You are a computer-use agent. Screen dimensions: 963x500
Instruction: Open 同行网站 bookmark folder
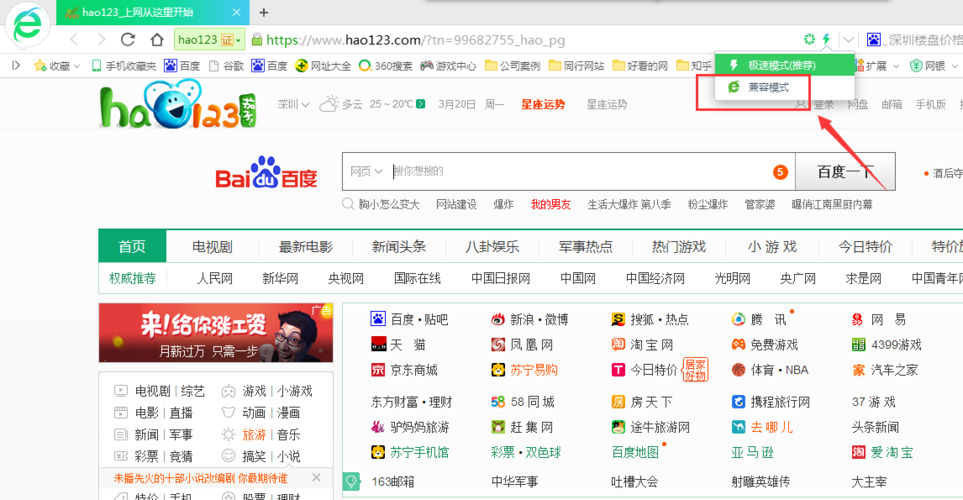[577, 66]
